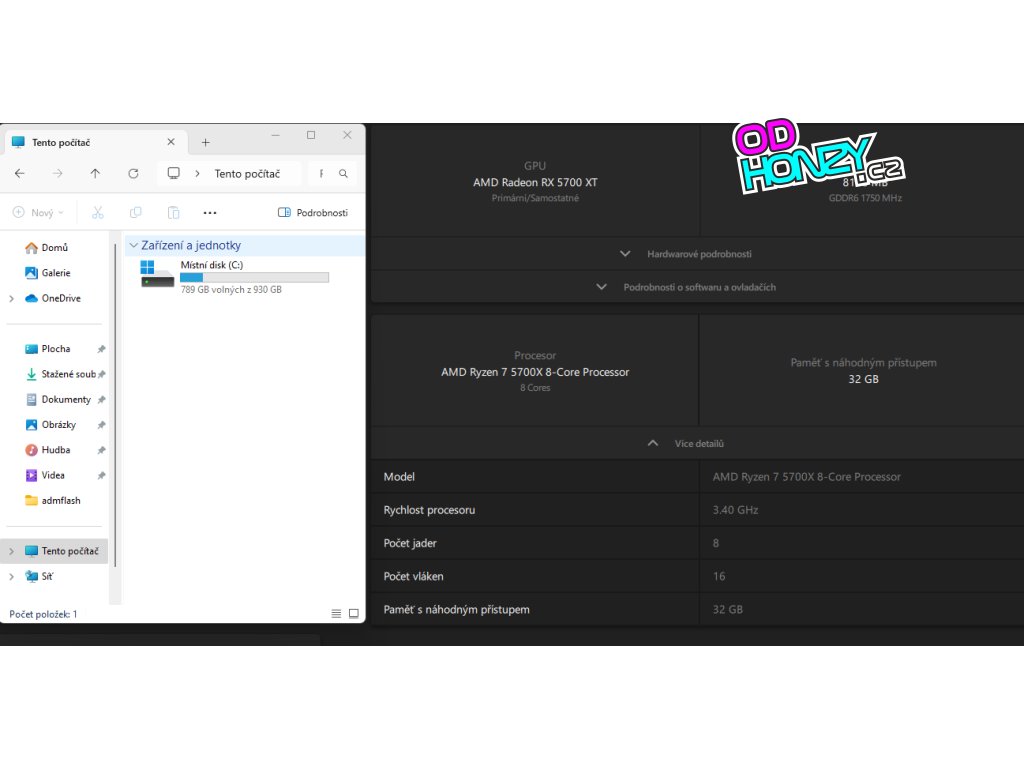Click the 789 GB volných z 930 GB text
The image size is (1024, 768).
(231, 289)
